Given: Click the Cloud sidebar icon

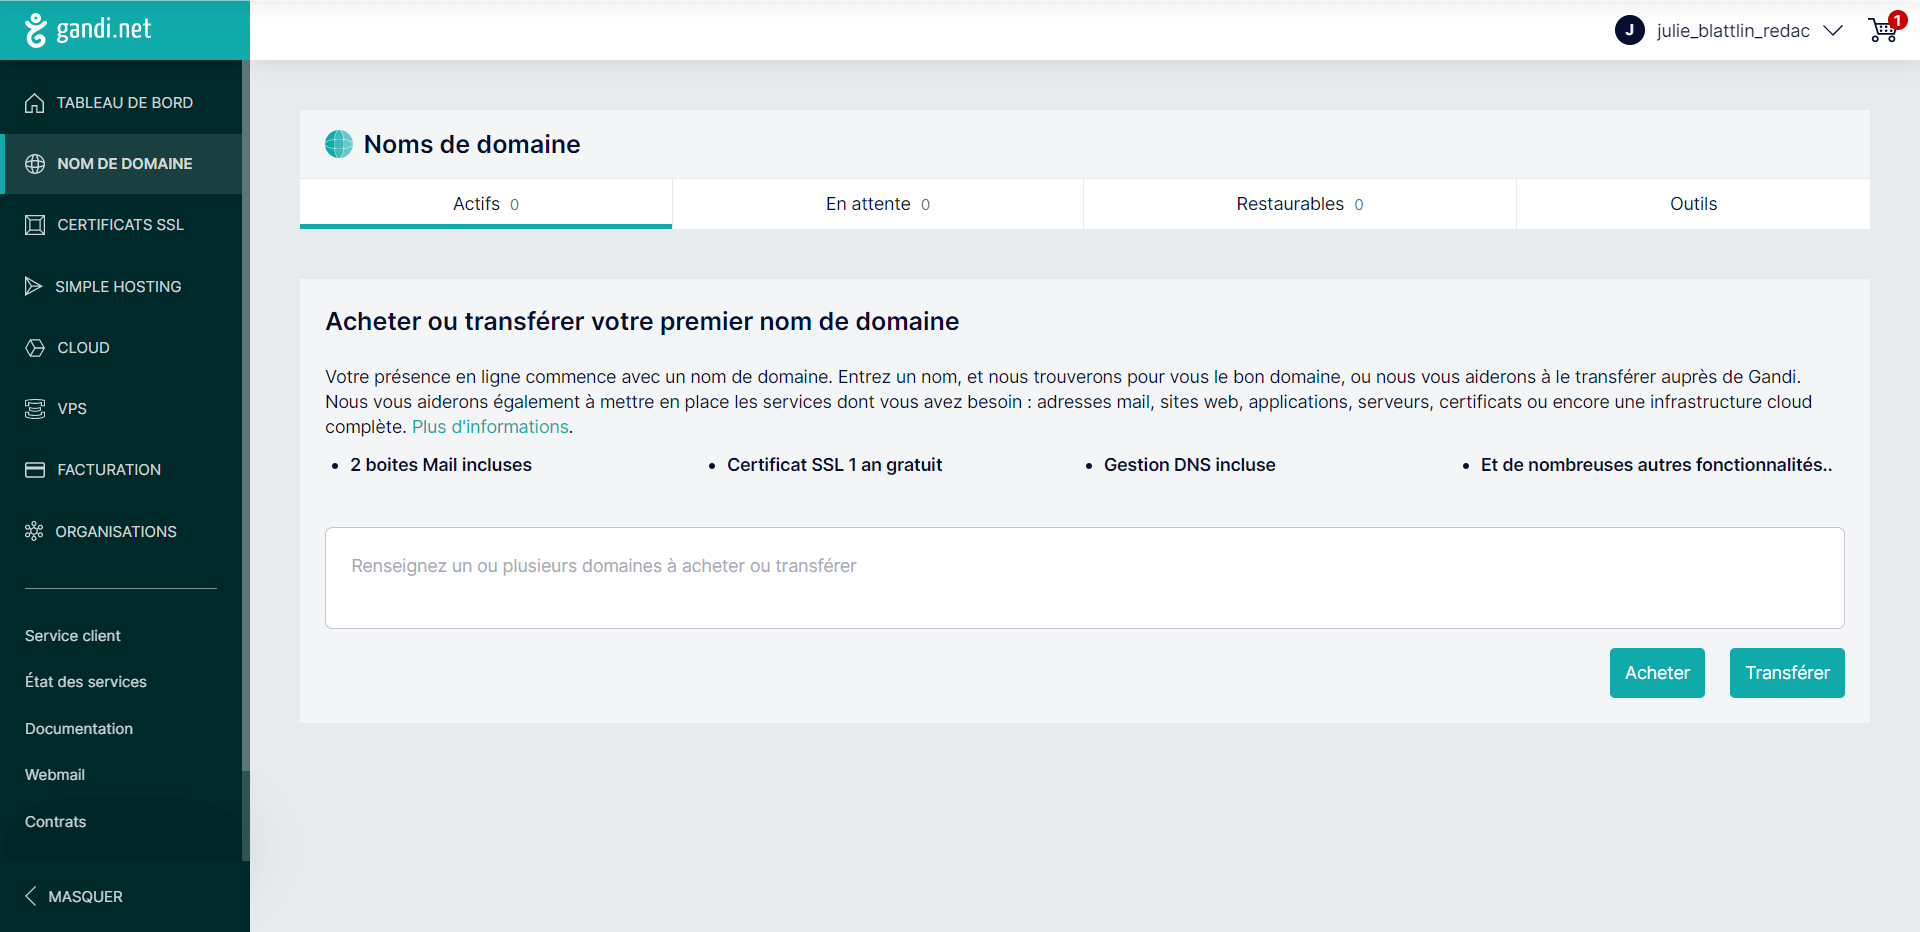Looking at the screenshot, I should pyautogui.click(x=35, y=348).
